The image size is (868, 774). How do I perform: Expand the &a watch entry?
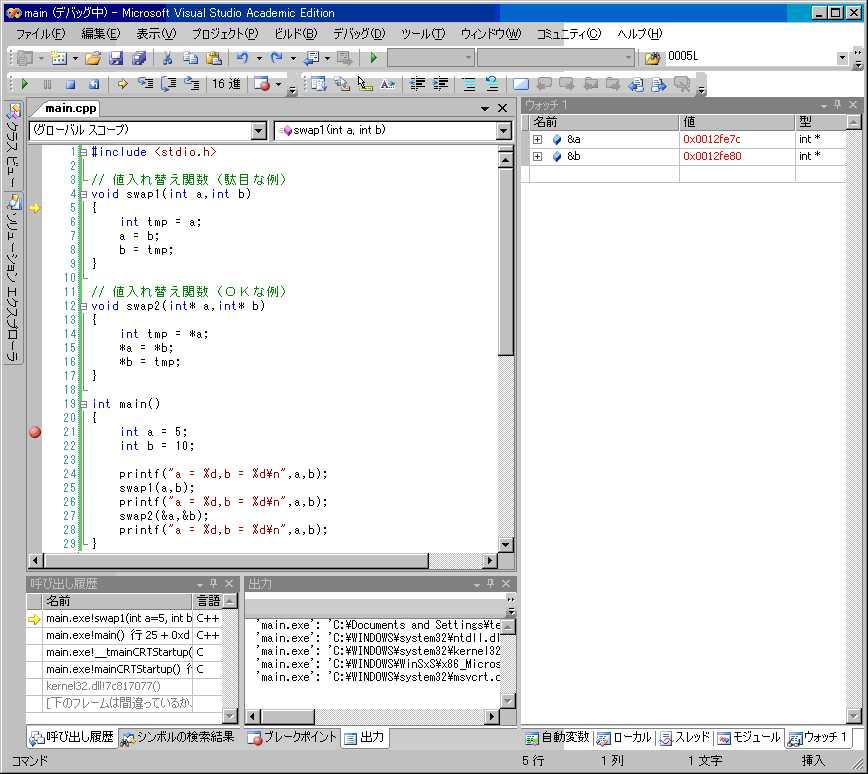(538, 140)
